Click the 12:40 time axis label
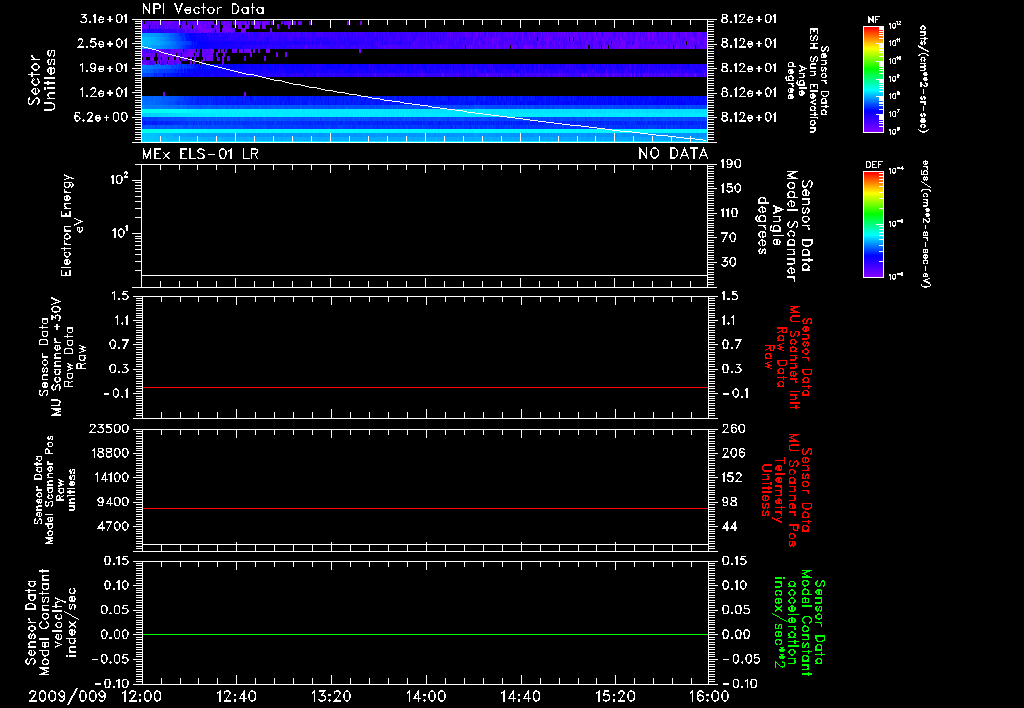The height and width of the screenshot is (708, 1024). 236,696
